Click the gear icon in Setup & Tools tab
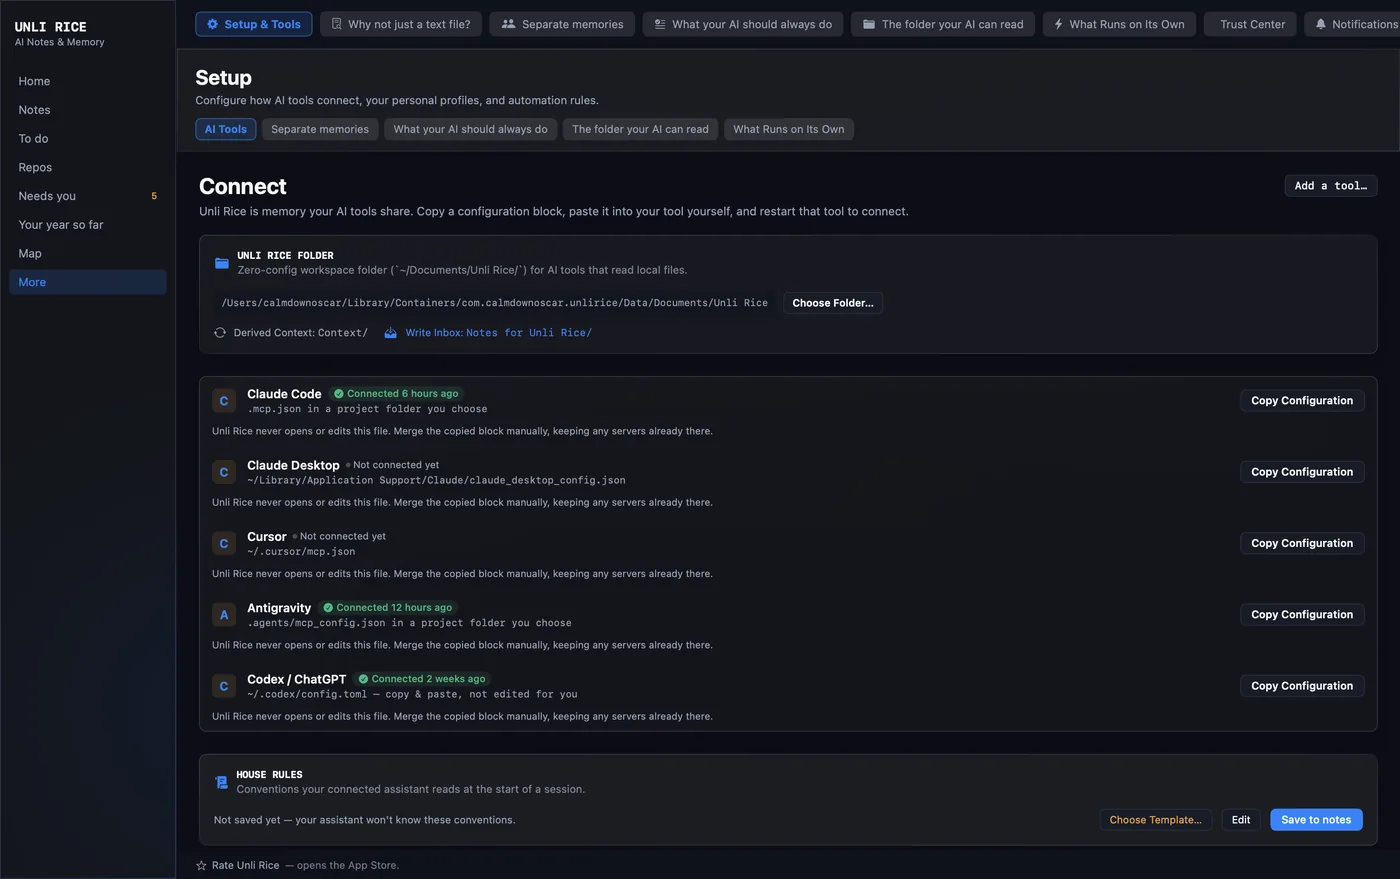This screenshot has width=1400, height=879. tap(212, 24)
